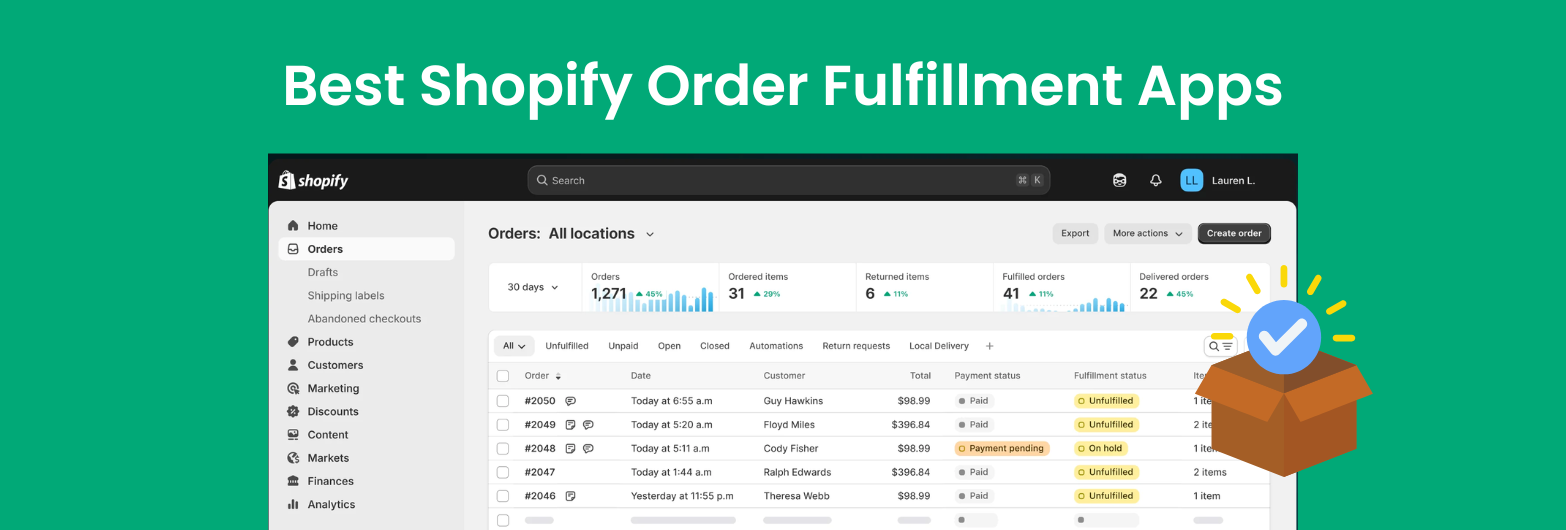Click the Create order button
The width and height of the screenshot is (1566, 530).
[x=1233, y=234]
